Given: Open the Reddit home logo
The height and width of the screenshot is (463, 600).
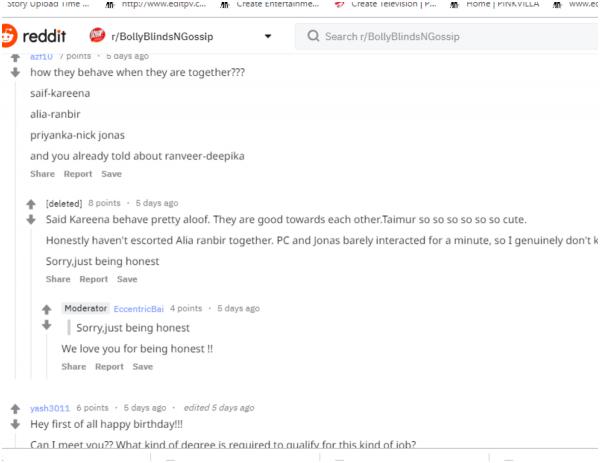Looking at the screenshot, I should [x=34, y=36].
